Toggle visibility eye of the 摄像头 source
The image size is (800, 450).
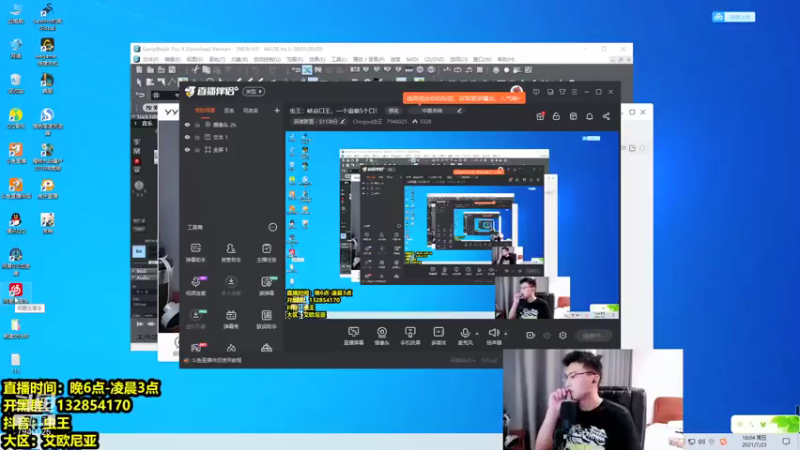pyautogui.click(x=187, y=124)
